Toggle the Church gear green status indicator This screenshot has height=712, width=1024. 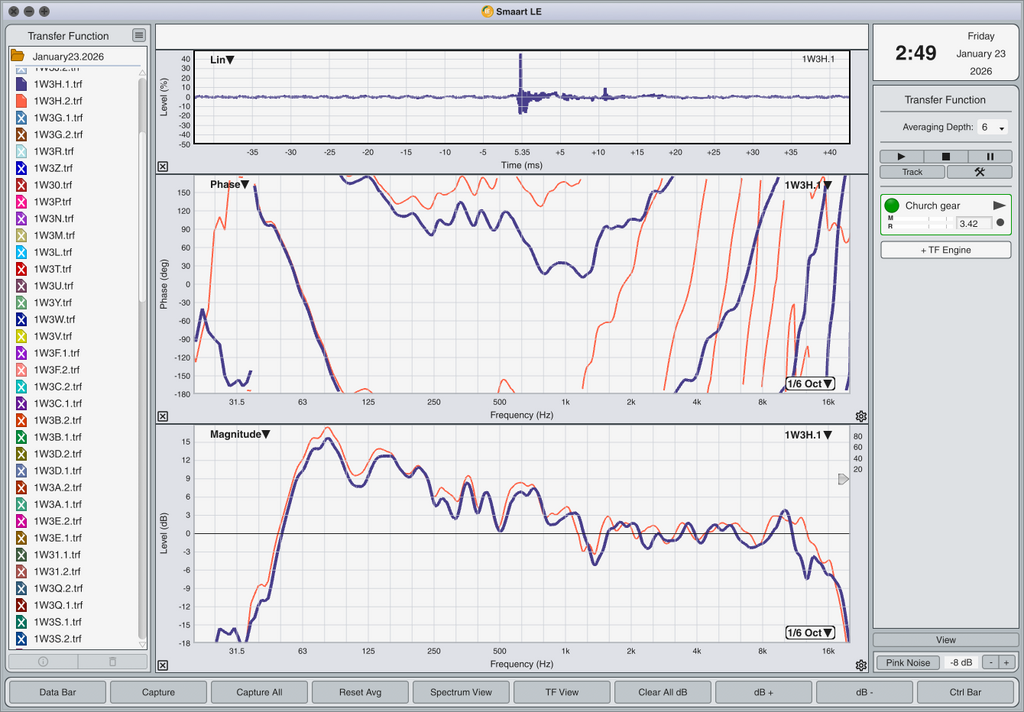[x=892, y=205]
